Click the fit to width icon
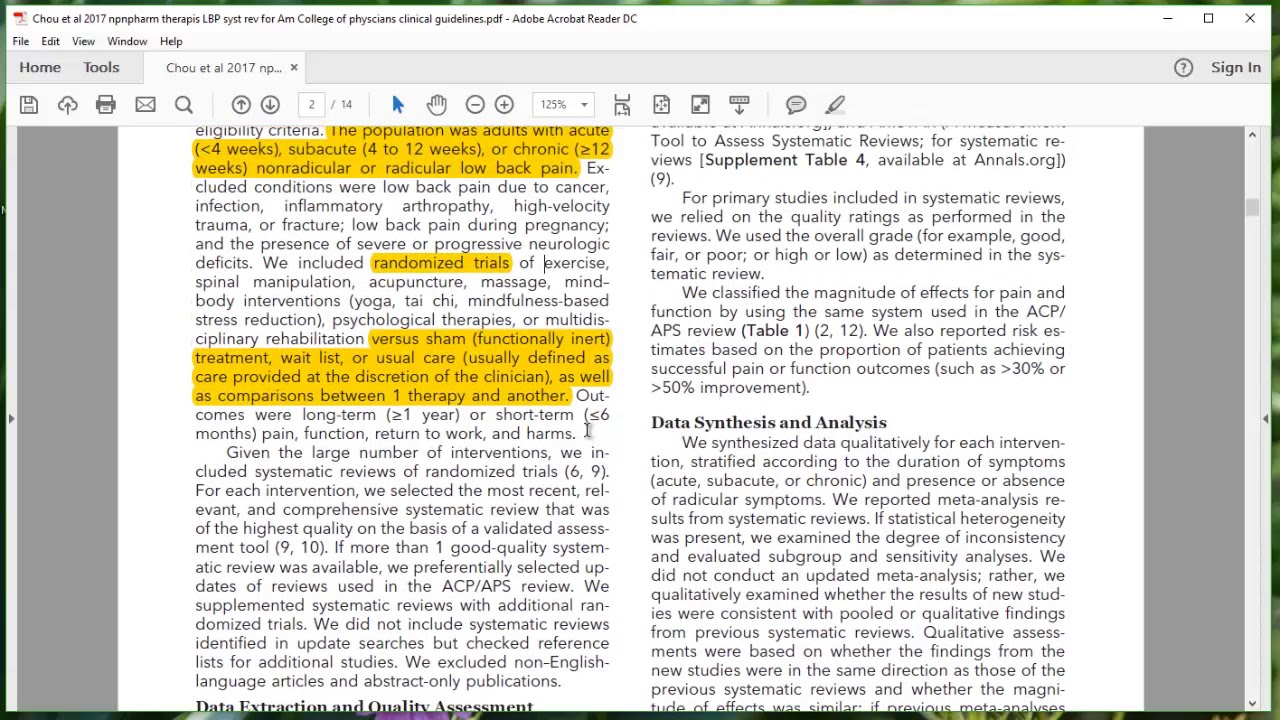The height and width of the screenshot is (720, 1280). tap(661, 105)
